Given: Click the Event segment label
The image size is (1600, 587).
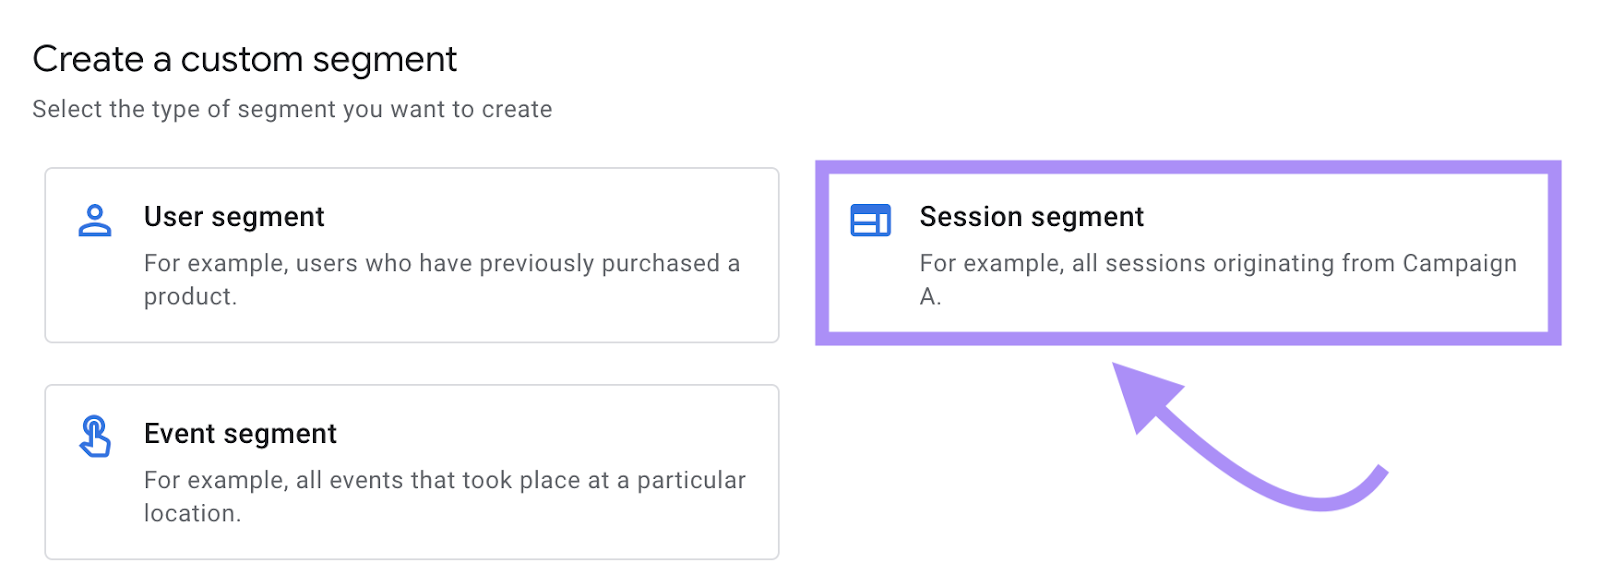Looking at the screenshot, I should click(240, 433).
